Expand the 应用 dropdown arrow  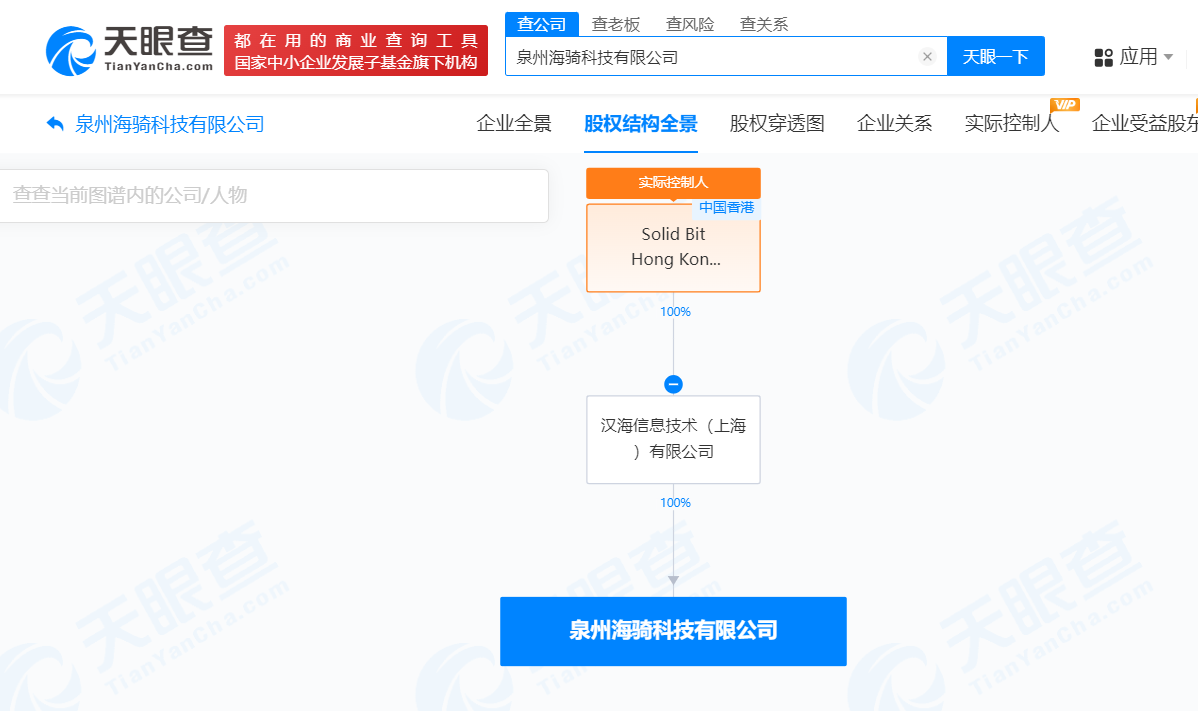1167,57
